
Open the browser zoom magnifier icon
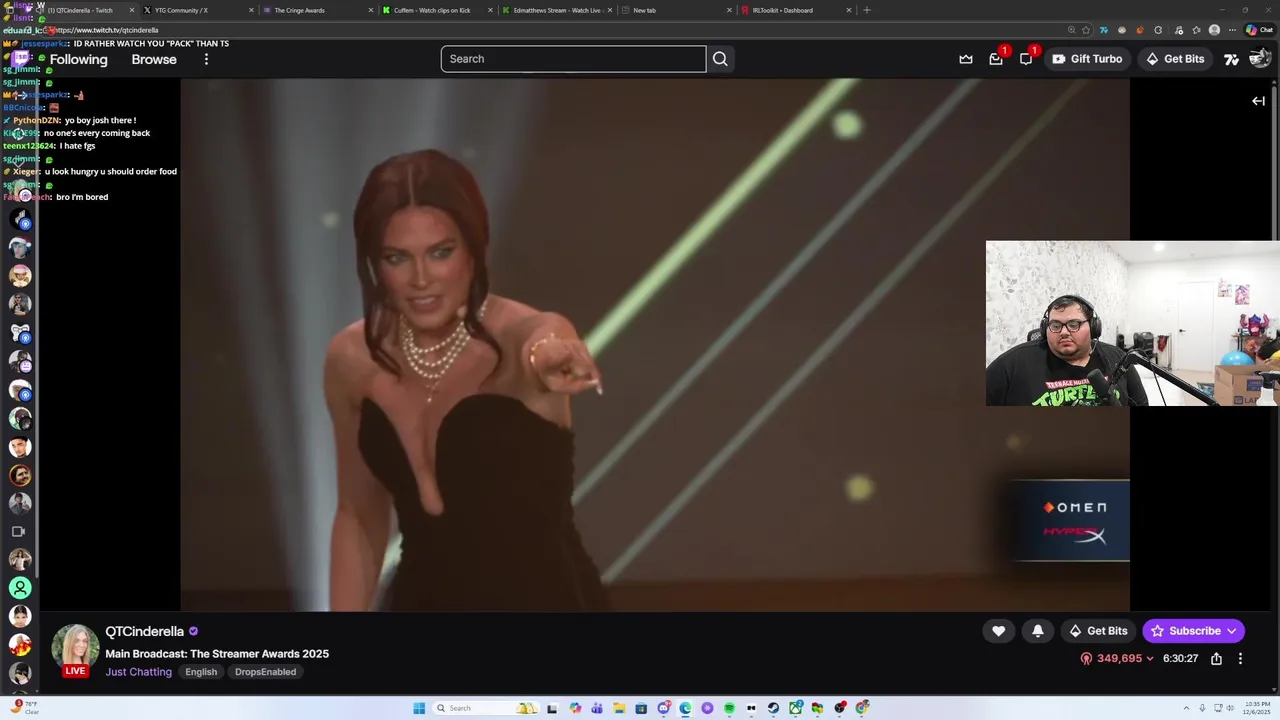click(x=1072, y=30)
